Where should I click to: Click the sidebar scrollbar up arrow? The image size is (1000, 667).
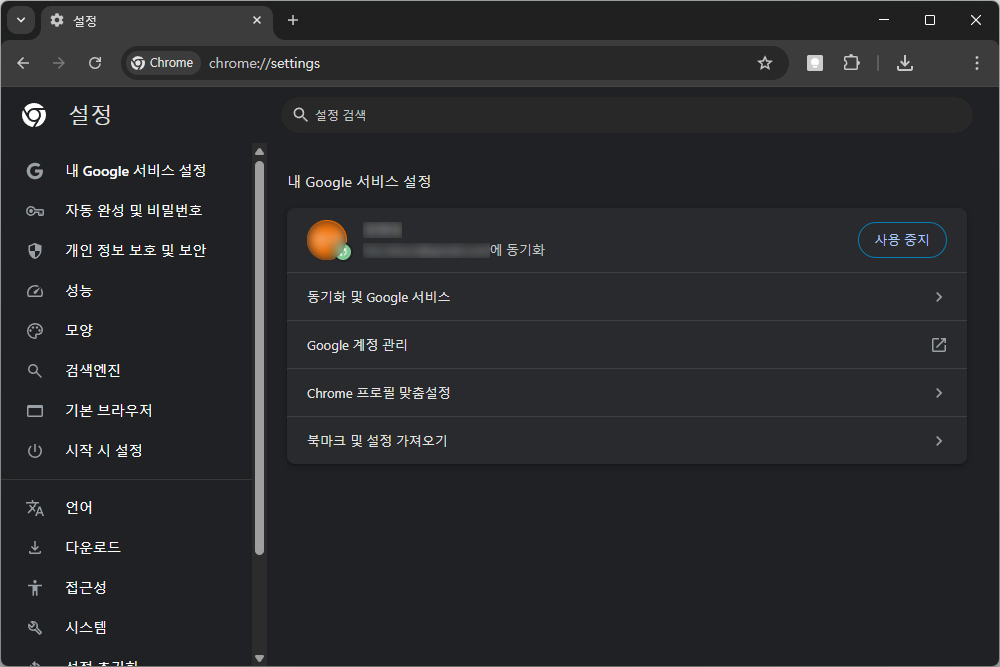tap(260, 152)
